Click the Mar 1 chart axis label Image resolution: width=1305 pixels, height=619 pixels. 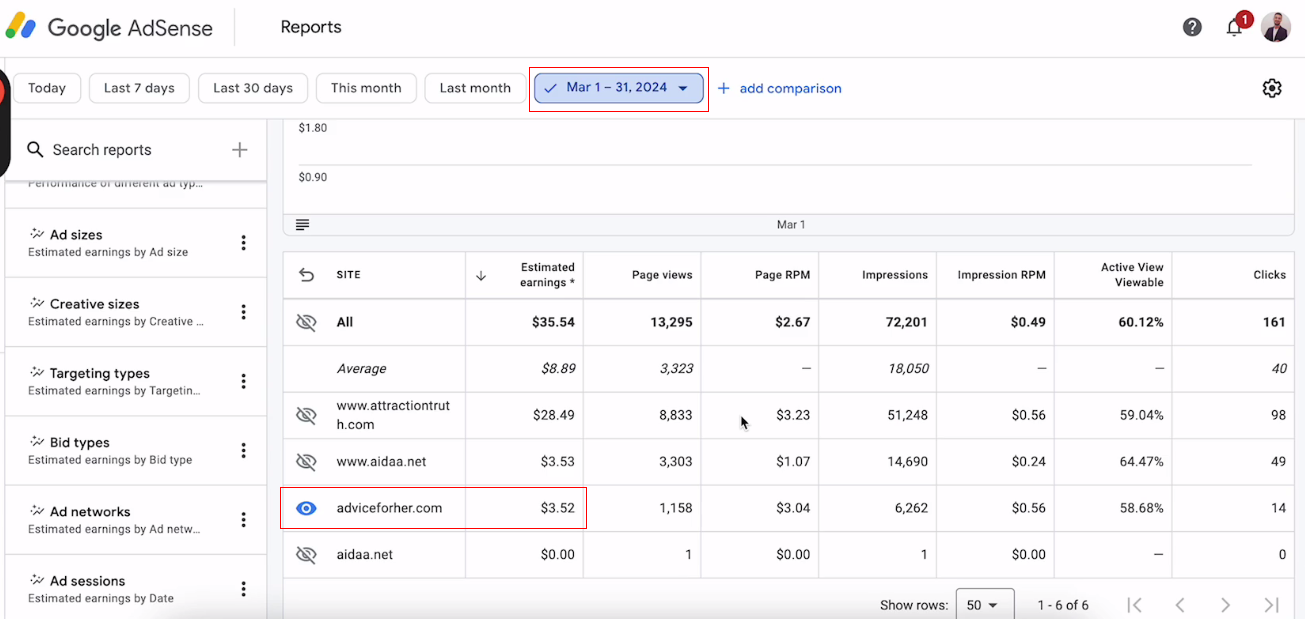click(x=791, y=225)
